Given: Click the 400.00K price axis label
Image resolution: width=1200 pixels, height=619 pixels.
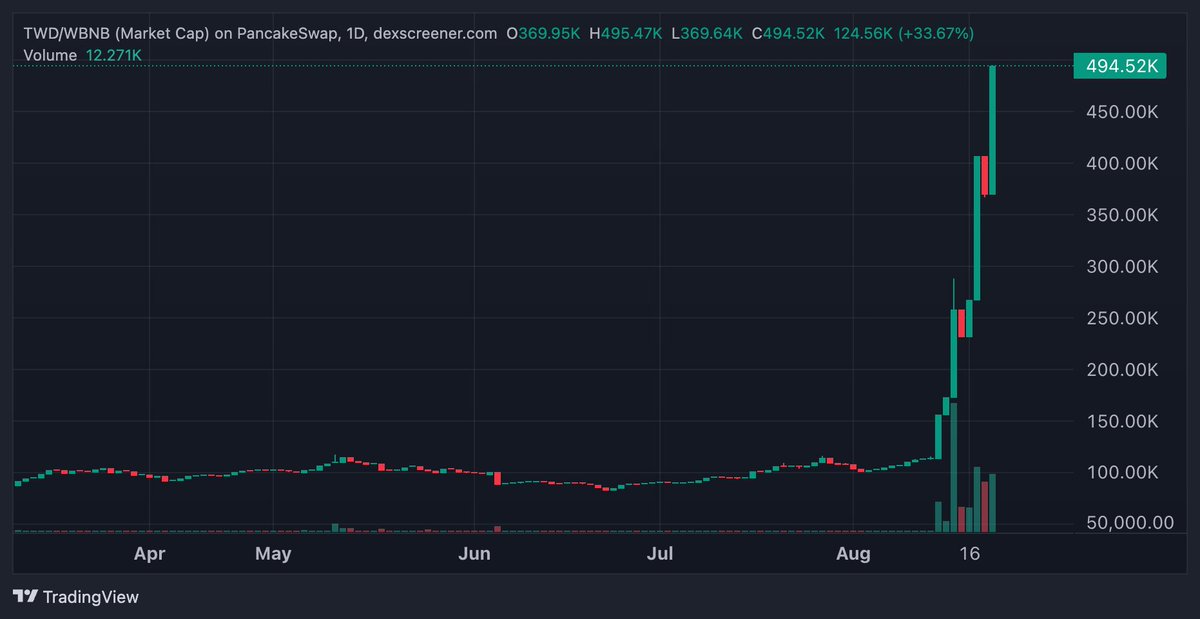Looking at the screenshot, I should [x=1122, y=163].
